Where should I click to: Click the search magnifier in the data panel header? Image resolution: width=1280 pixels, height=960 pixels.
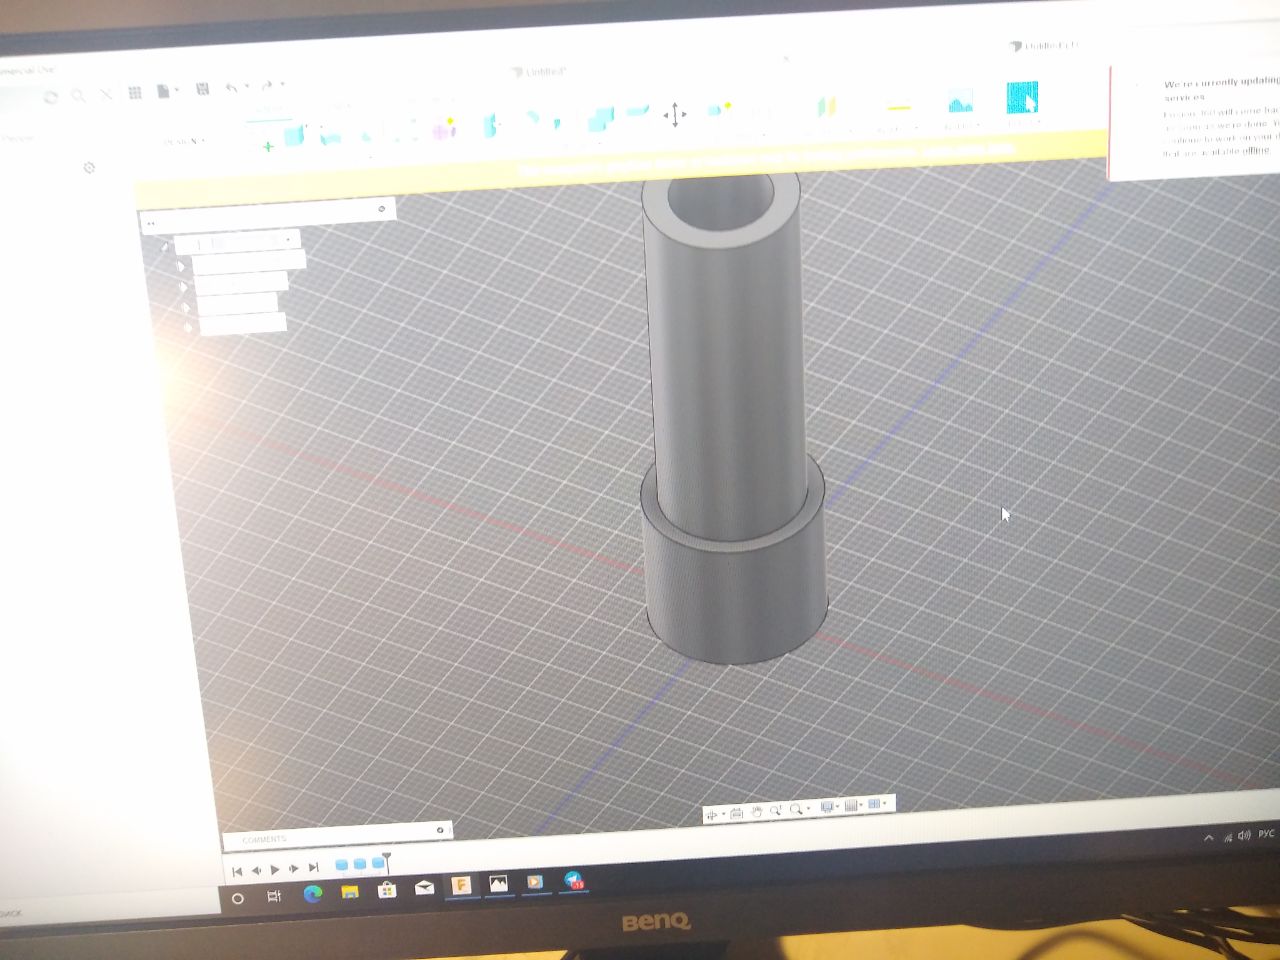(78, 96)
